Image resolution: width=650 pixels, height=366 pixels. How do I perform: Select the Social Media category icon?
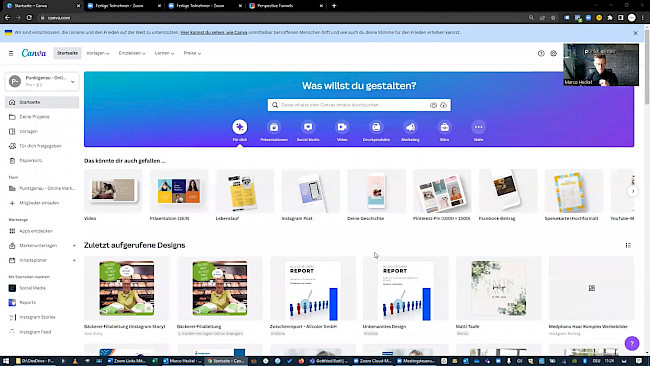coord(308,127)
